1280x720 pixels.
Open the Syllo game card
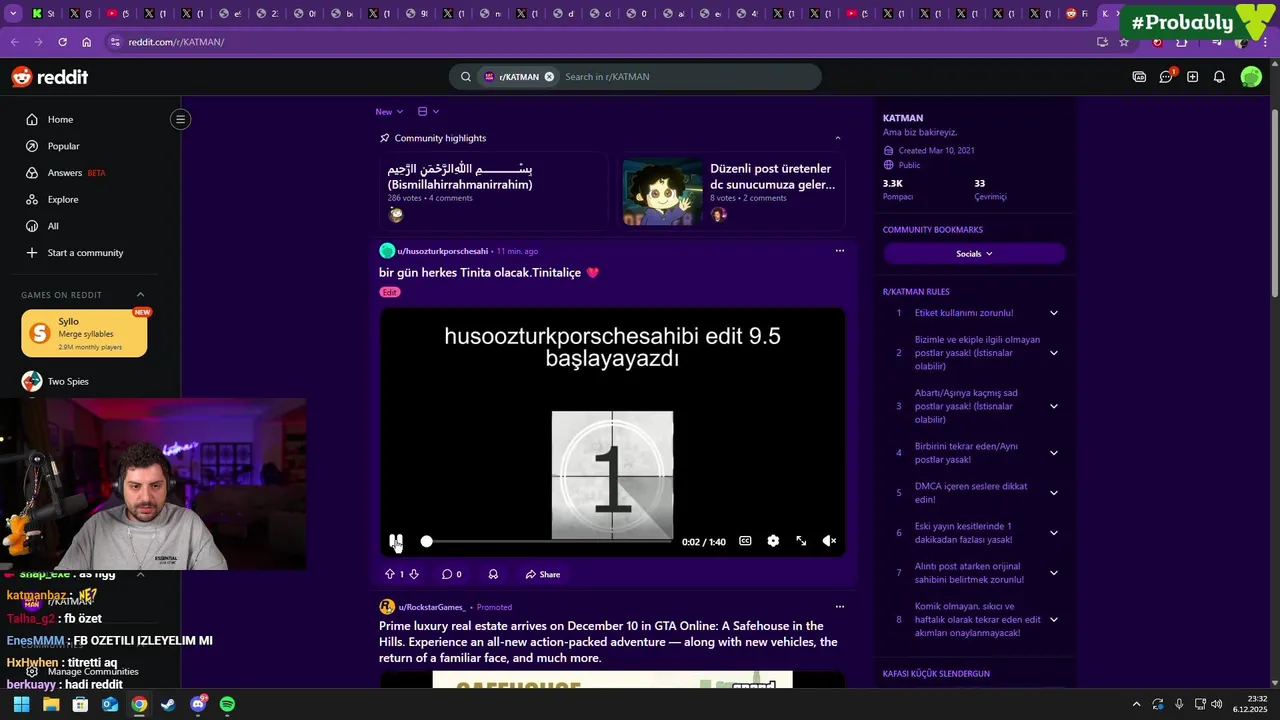coord(84,334)
